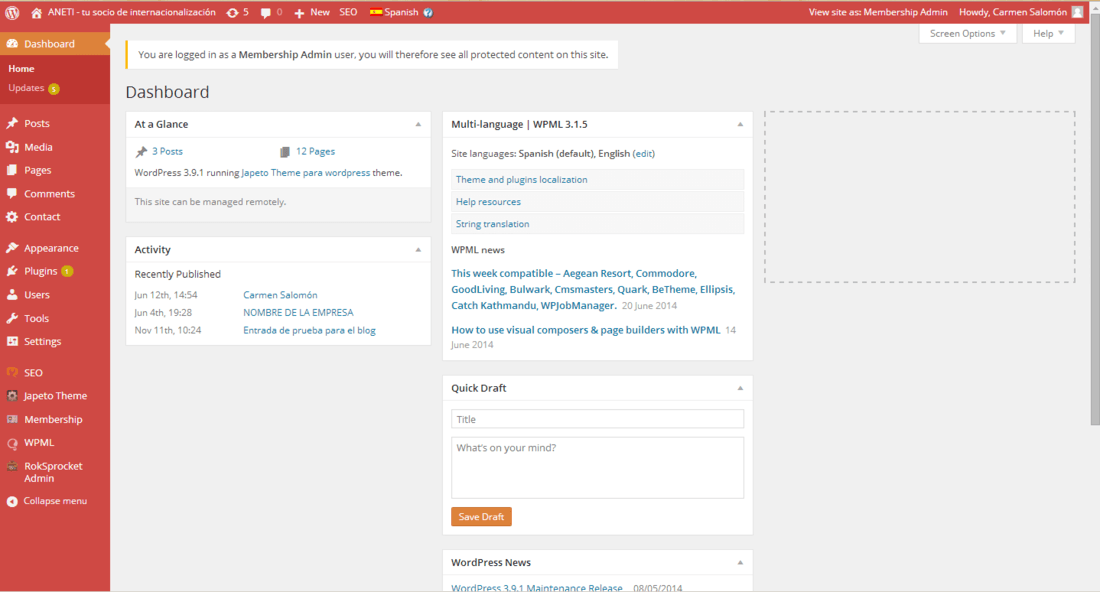Click the Settings sliders icon in sidebar
Image resolution: width=1100 pixels, height=592 pixels.
pyautogui.click(x=12, y=342)
